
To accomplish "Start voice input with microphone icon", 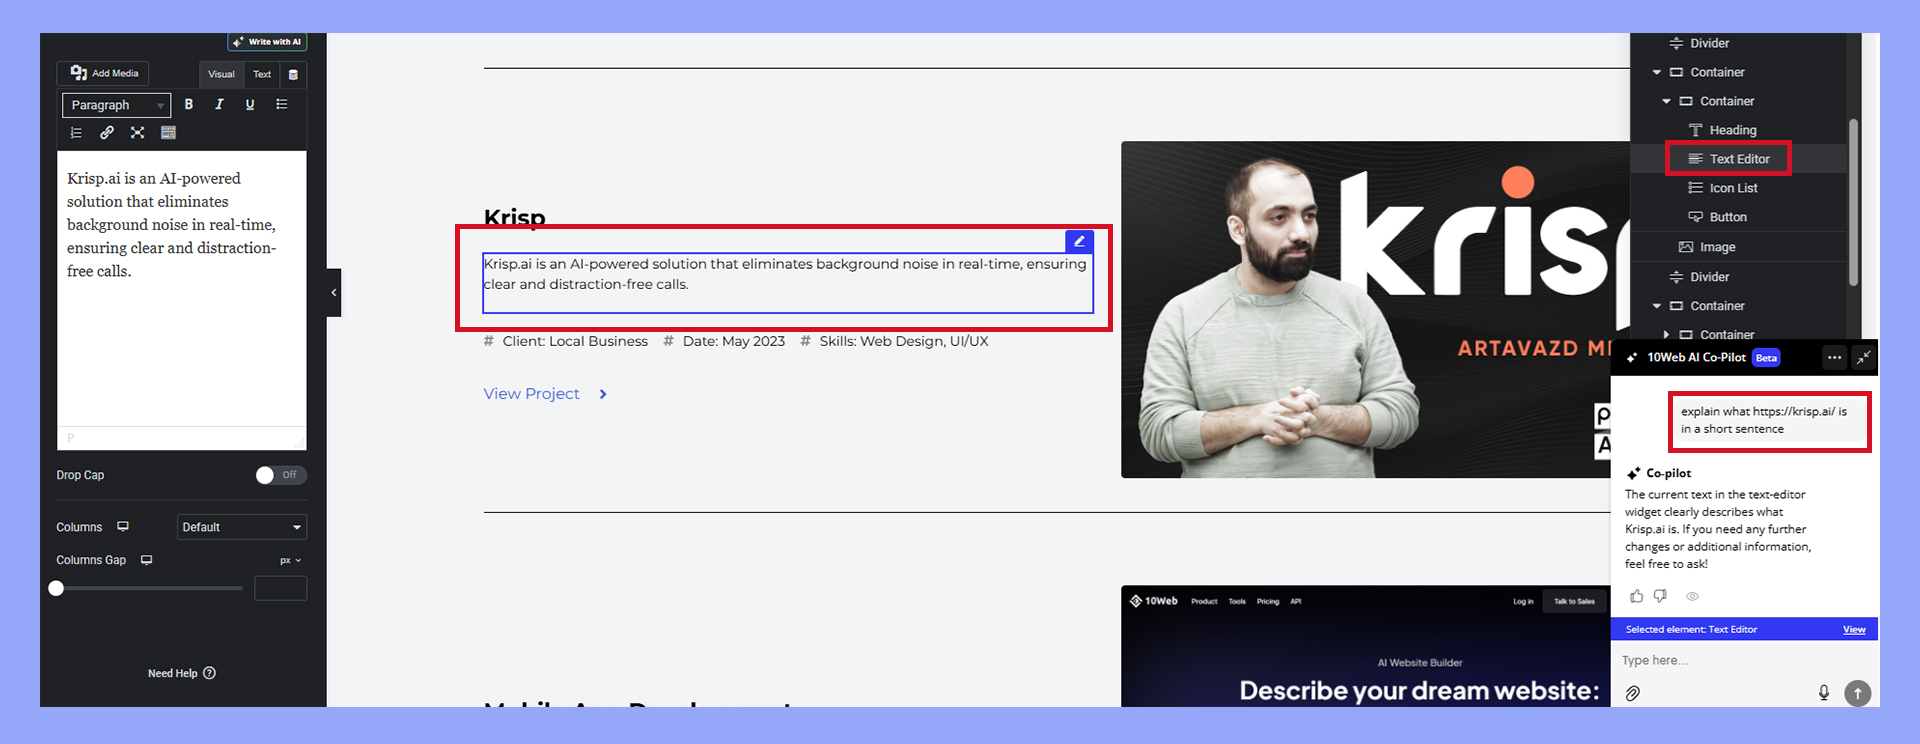I will tap(1824, 693).
